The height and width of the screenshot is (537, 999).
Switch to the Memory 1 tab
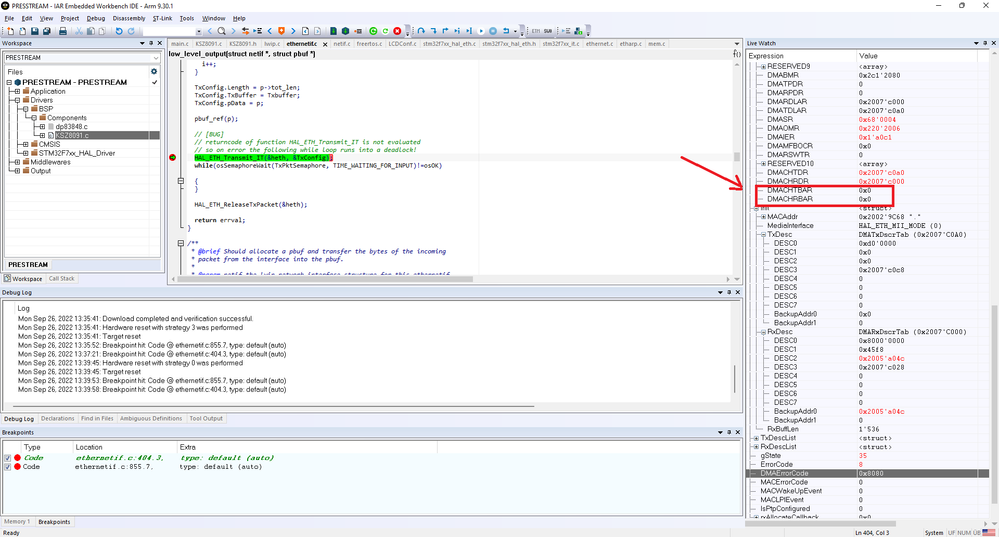17,522
